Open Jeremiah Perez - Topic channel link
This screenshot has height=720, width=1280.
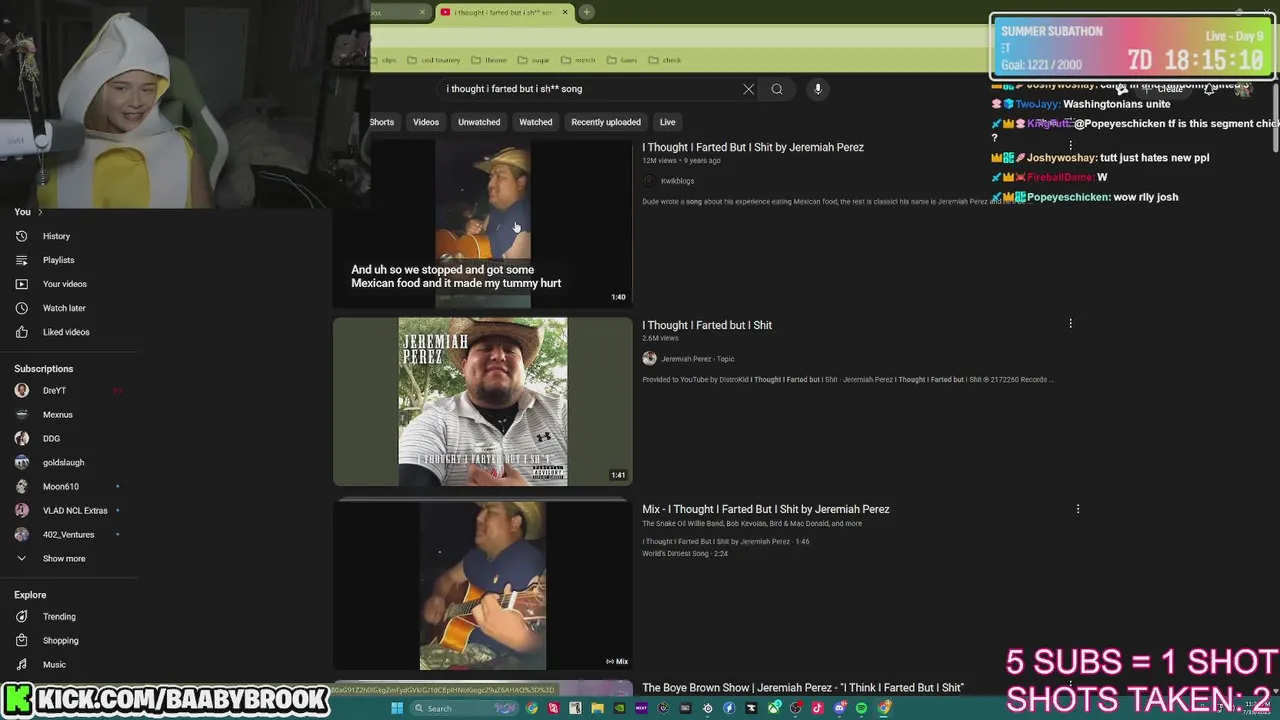[697, 359]
